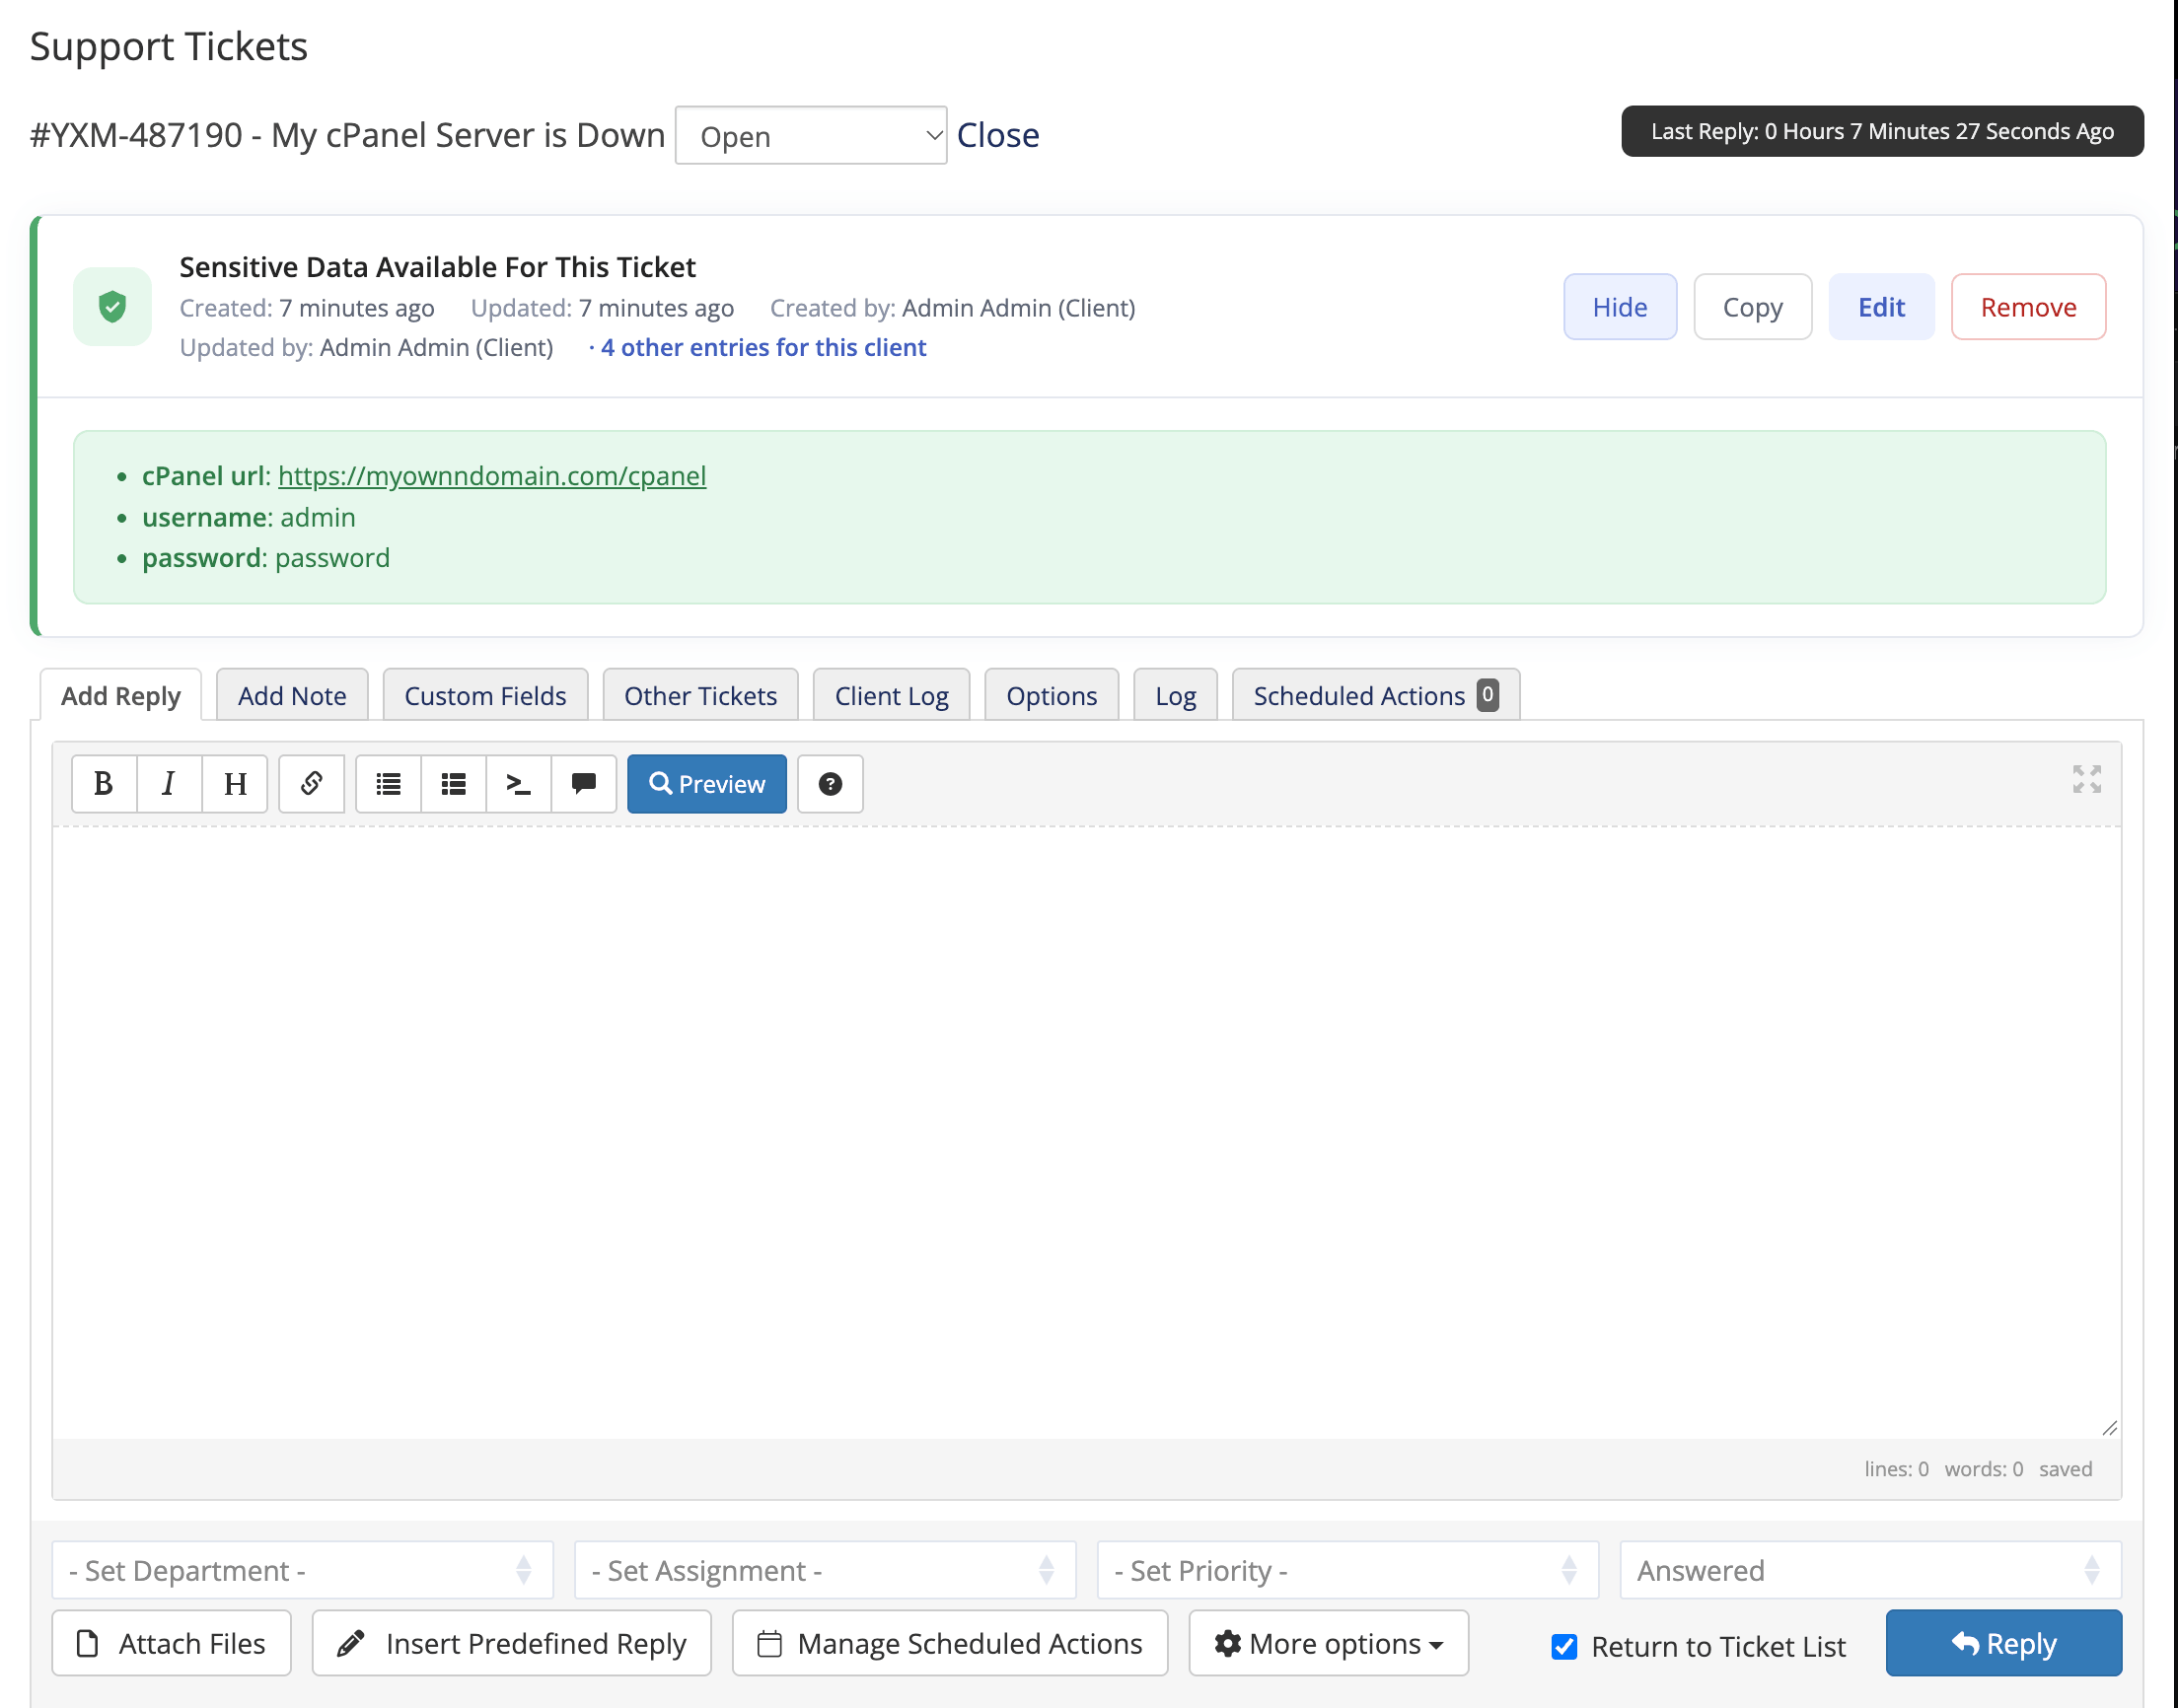Click the green shield sensitive data icon
Image resolution: width=2178 pixels, height=1708 pixels.
click(112, 306)
